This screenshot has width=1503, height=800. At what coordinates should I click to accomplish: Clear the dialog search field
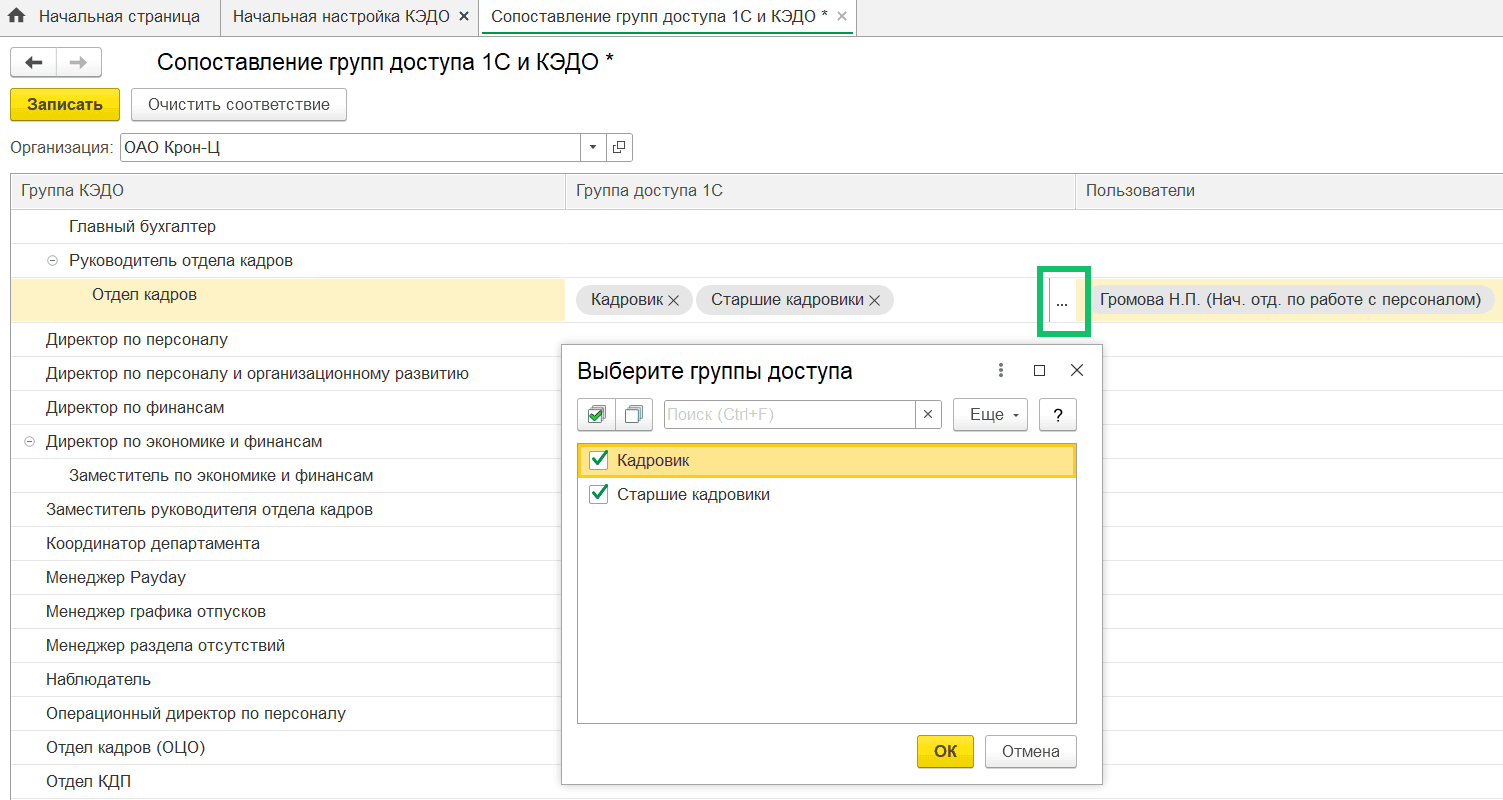tap(928, 414)
